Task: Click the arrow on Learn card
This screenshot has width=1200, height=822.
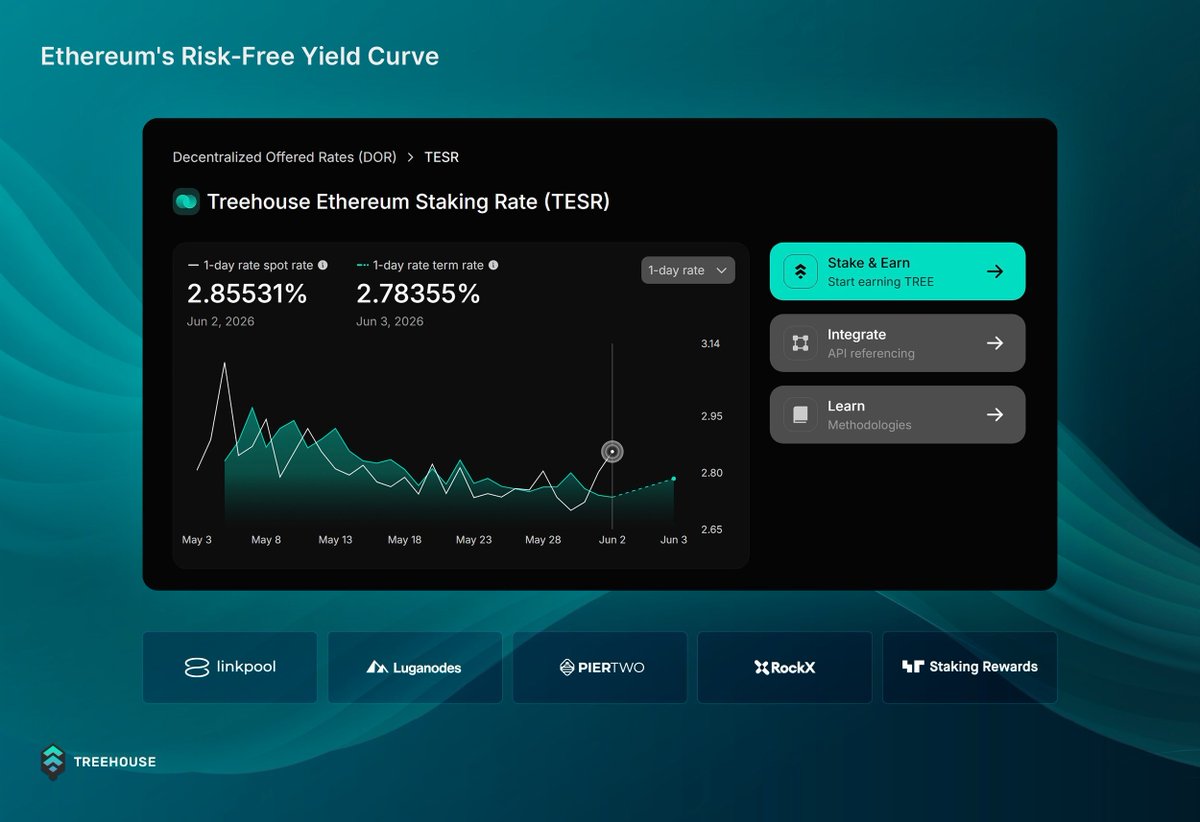Action: click(x=995, y=414)
